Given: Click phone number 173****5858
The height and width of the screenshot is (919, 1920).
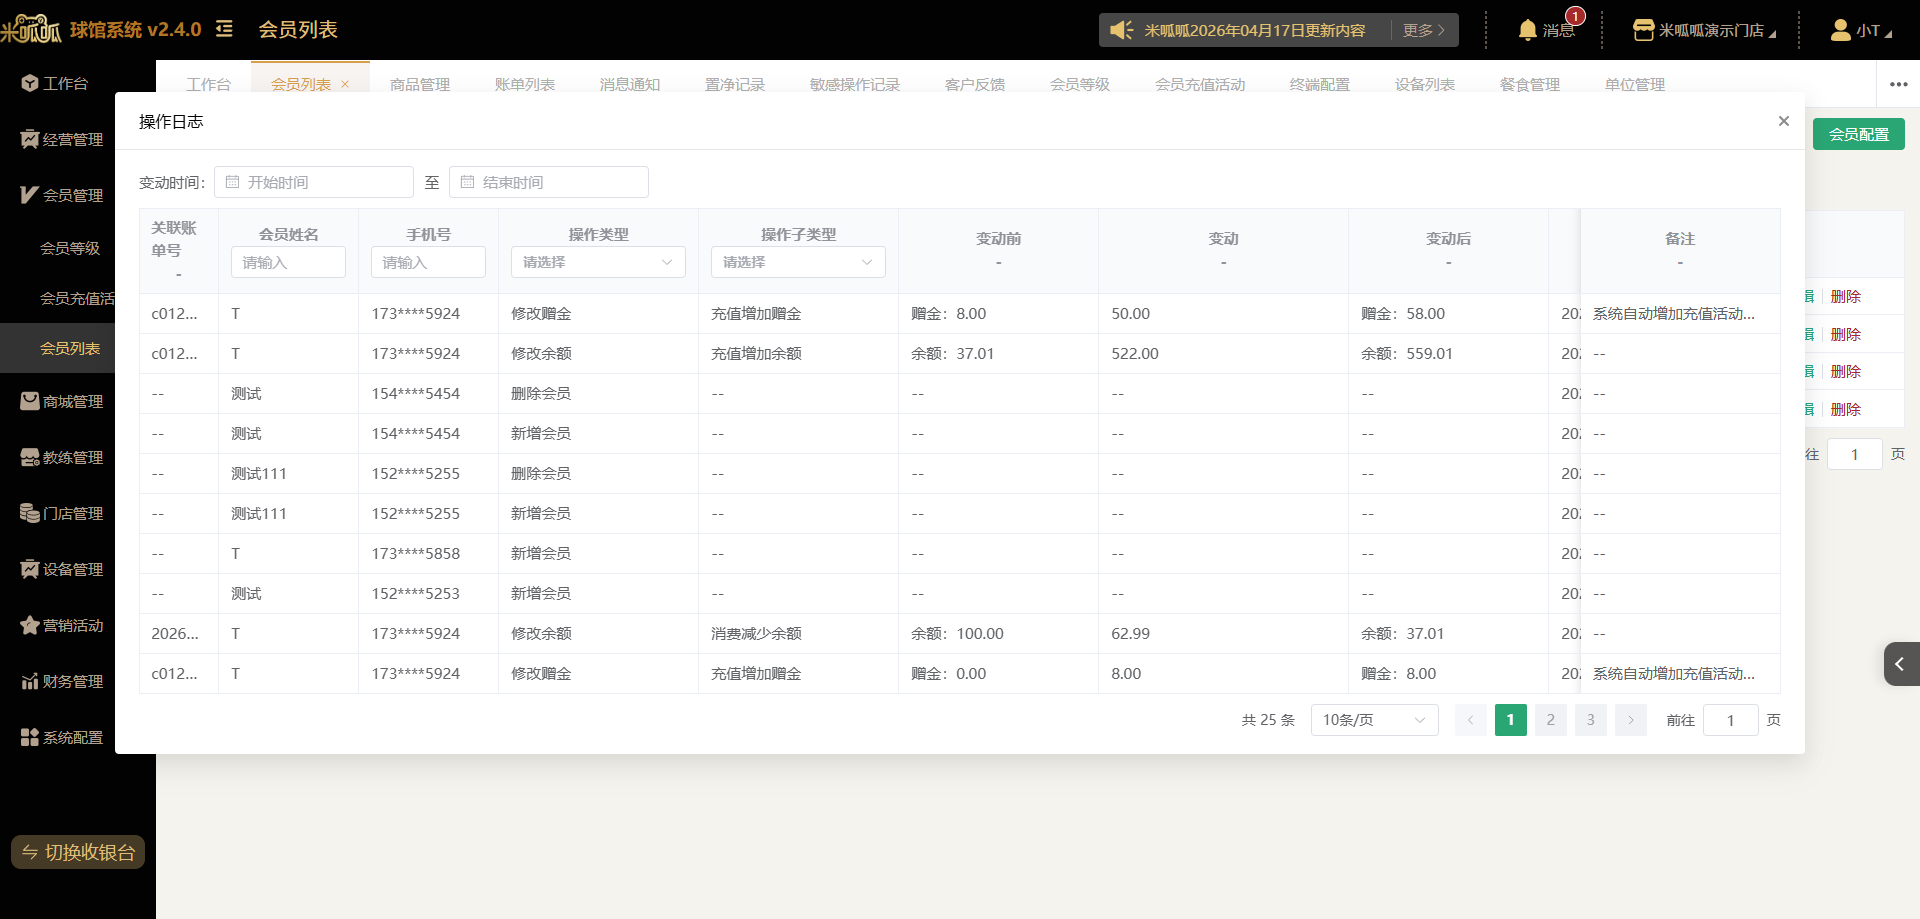Looking at the screenshot, I should [415, 553].
